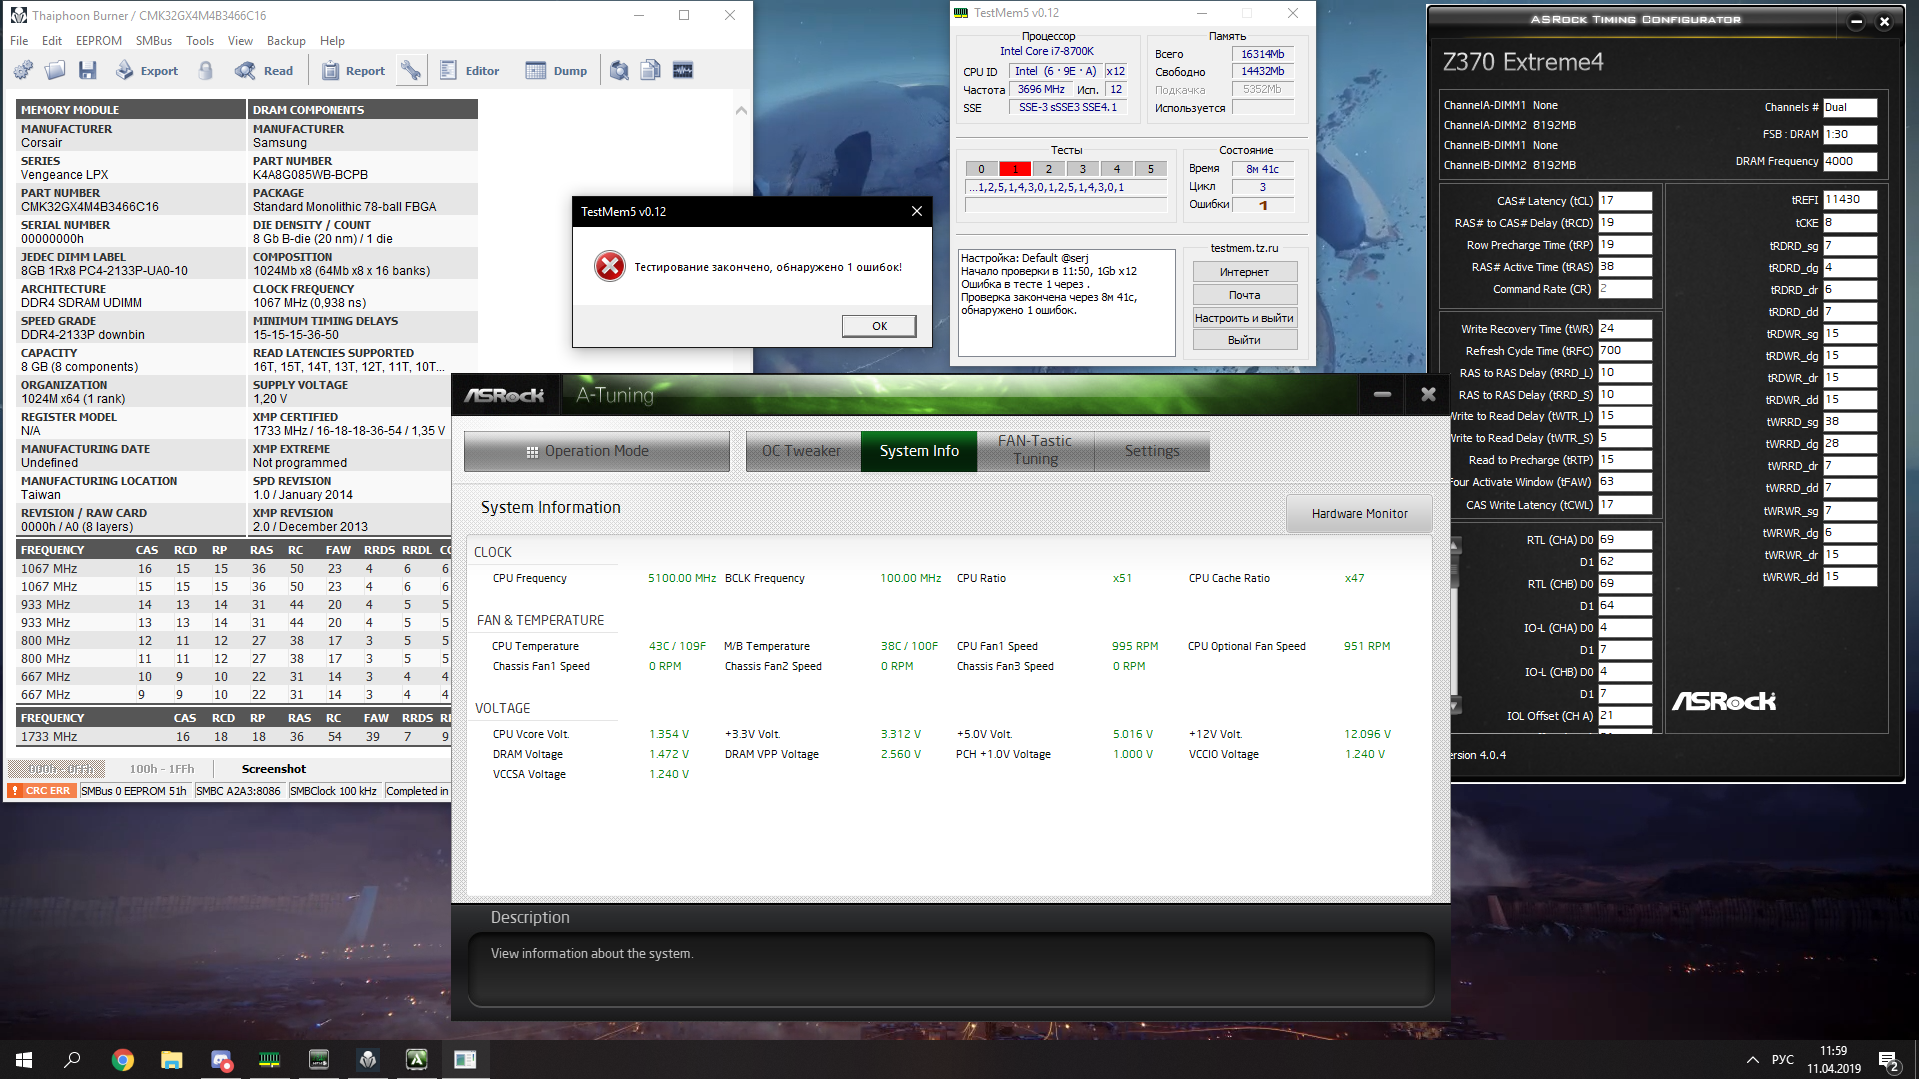The width and height of the screenshot is (1919, 1079).
Task: Click the Интернет button in TestMem5
Action: (x=1245, y=272)
